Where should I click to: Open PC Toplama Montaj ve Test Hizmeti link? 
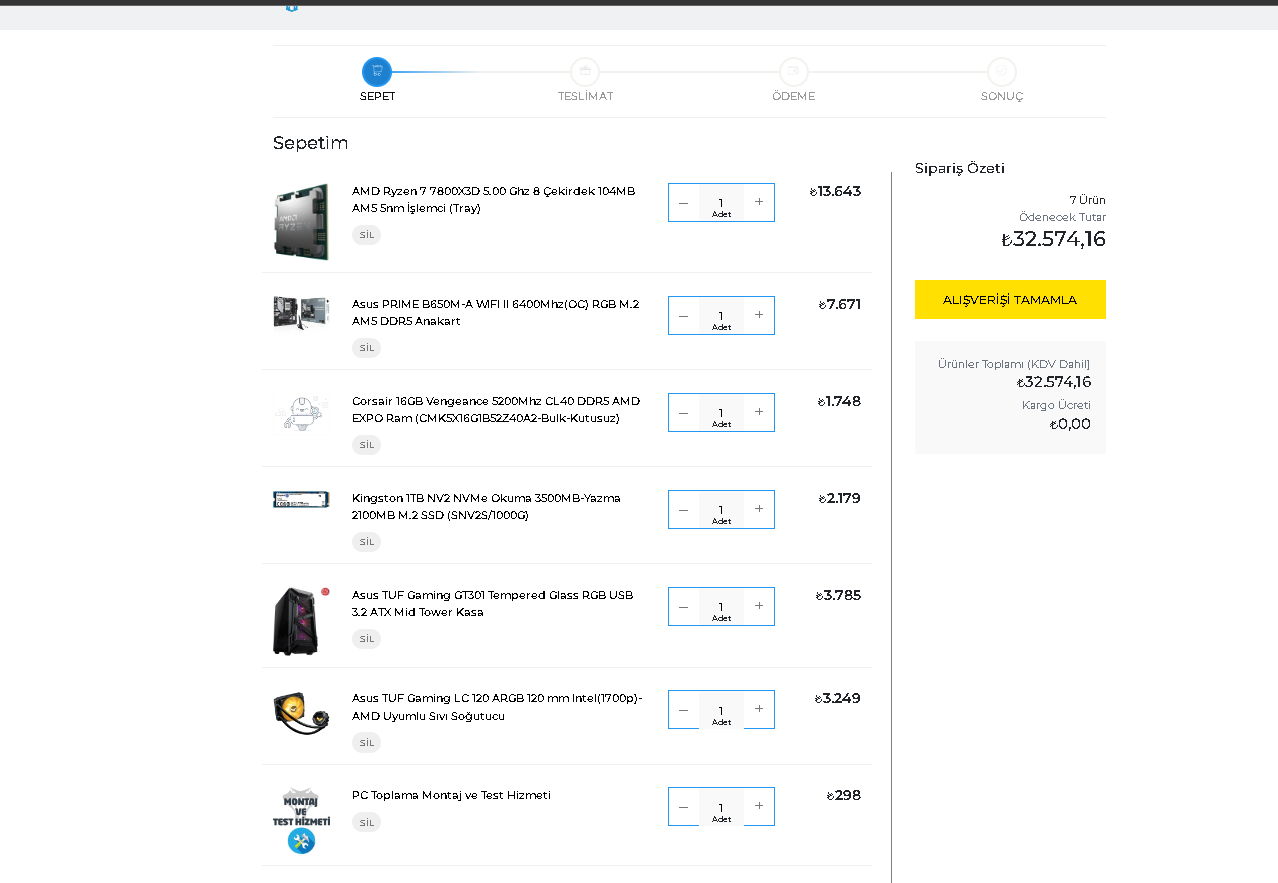[451, 795]
